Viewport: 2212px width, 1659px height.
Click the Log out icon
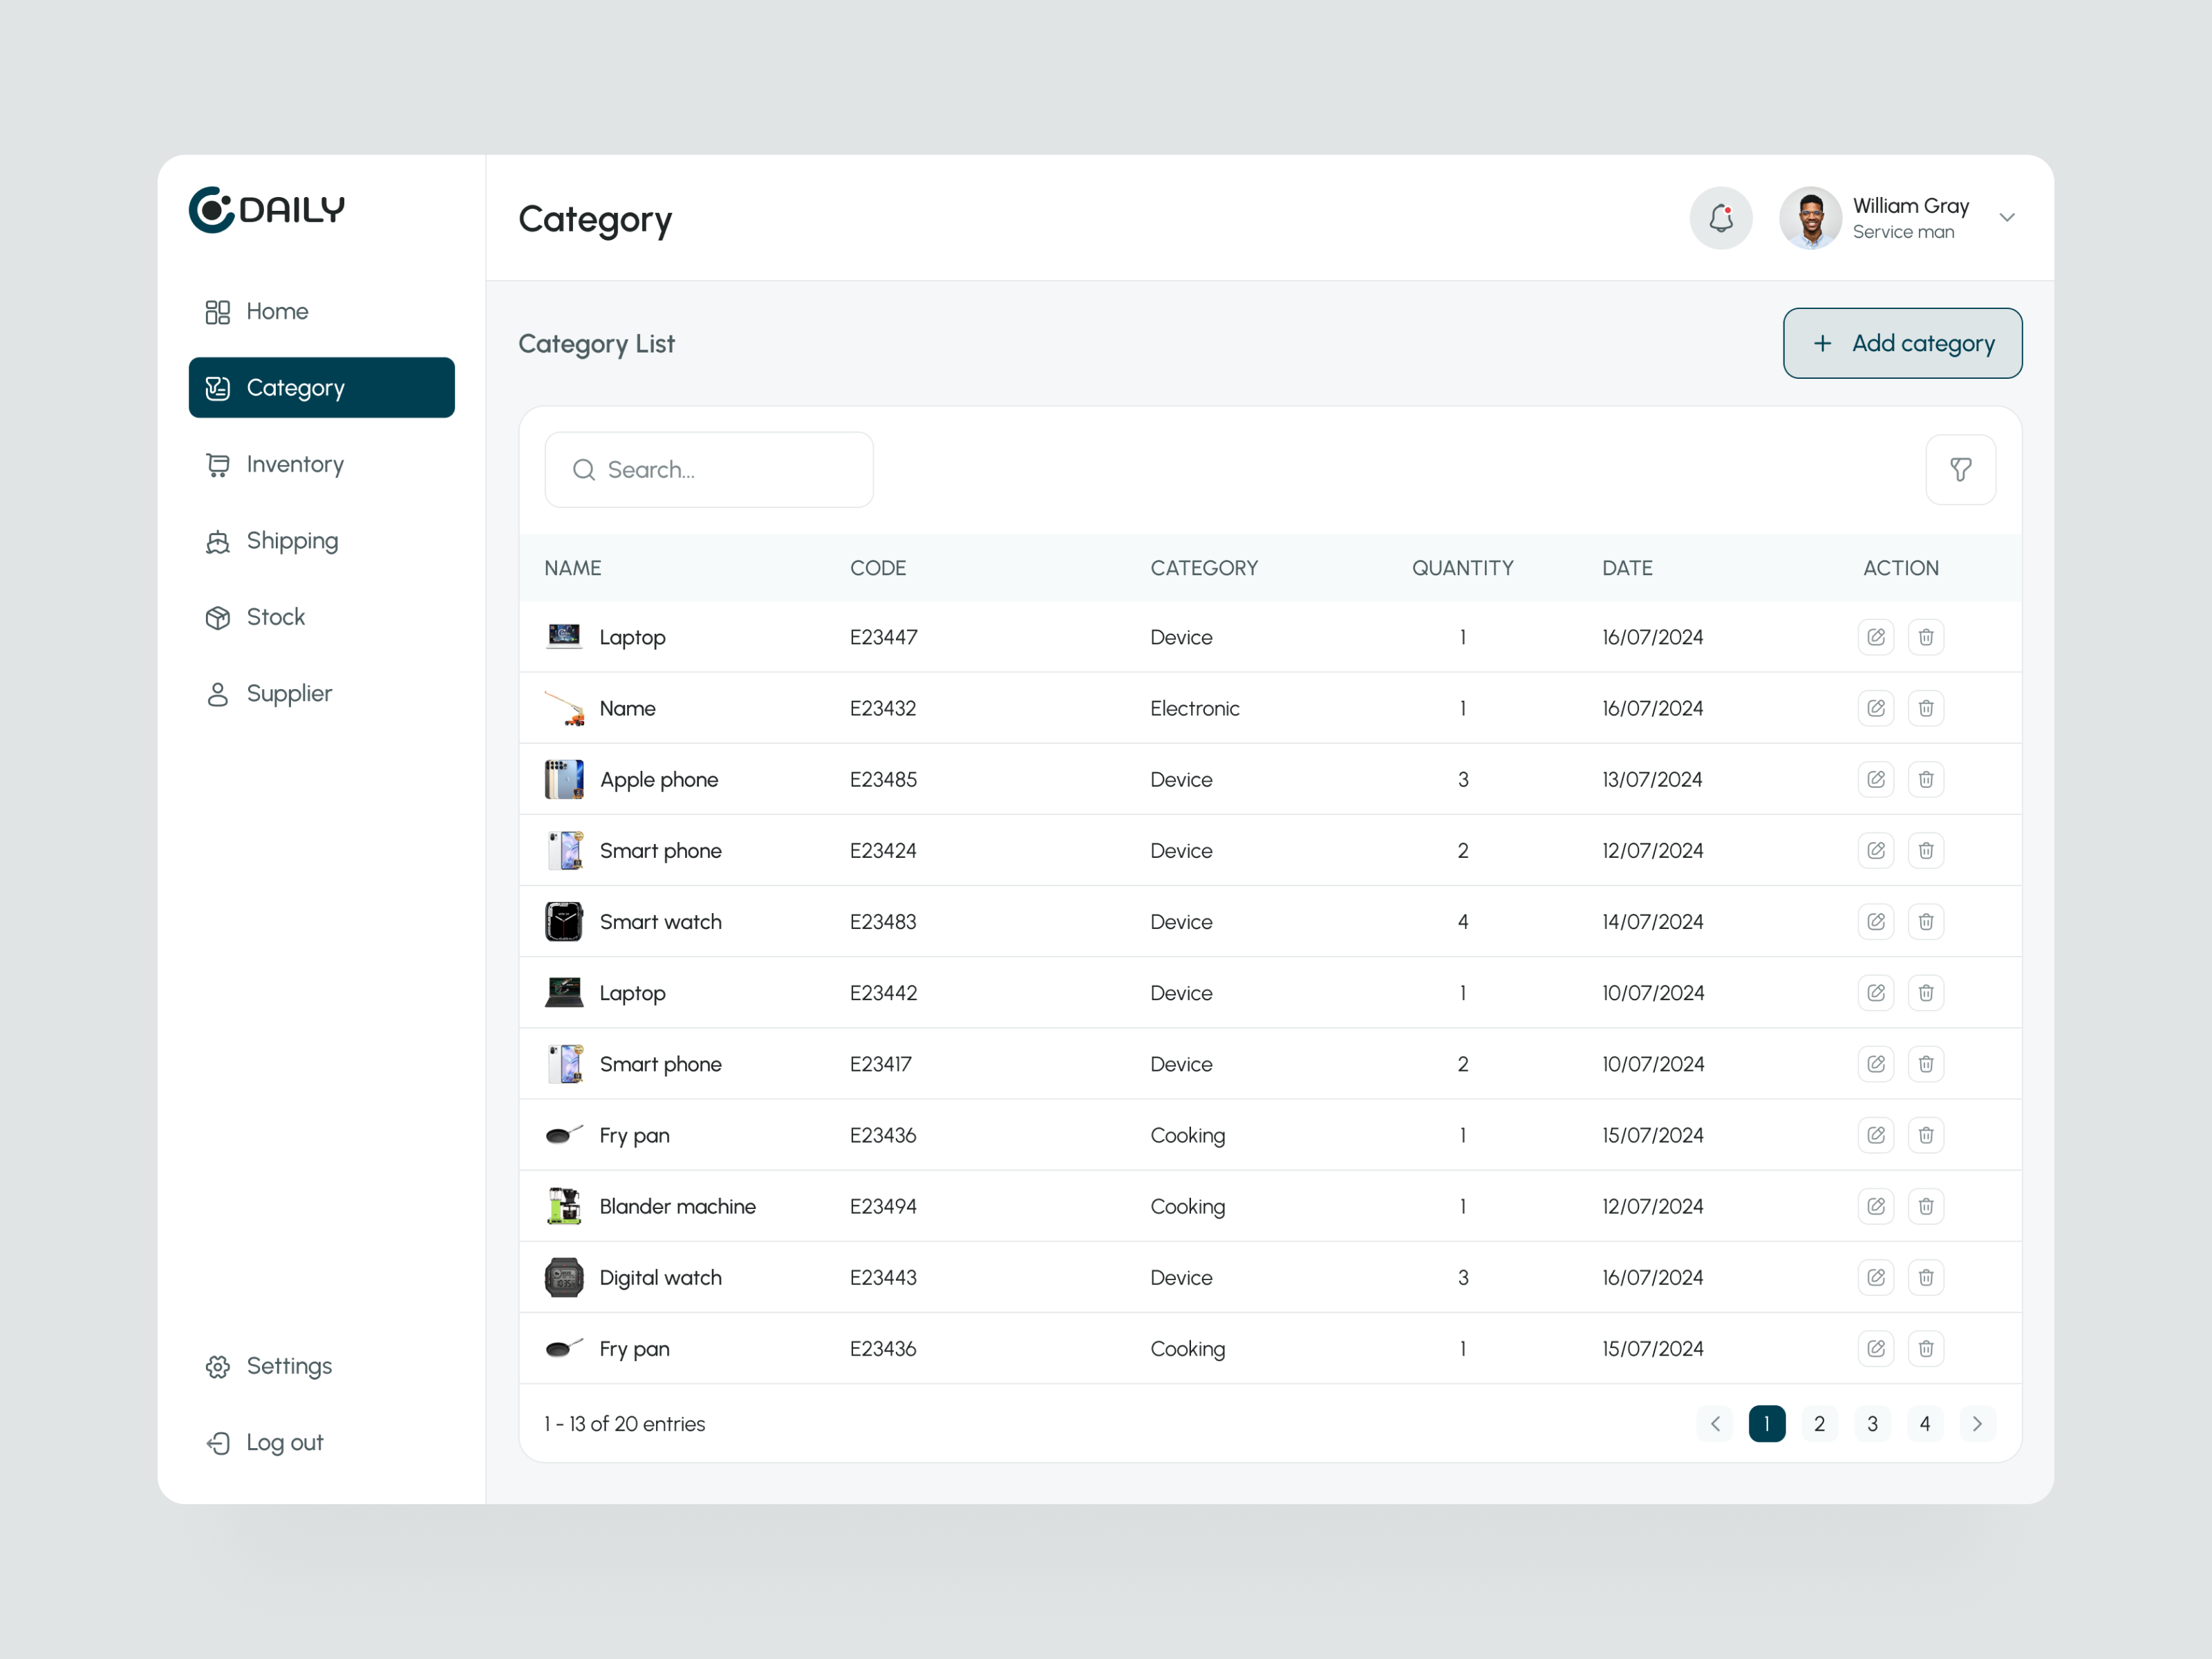click(x=218, y=1442)
